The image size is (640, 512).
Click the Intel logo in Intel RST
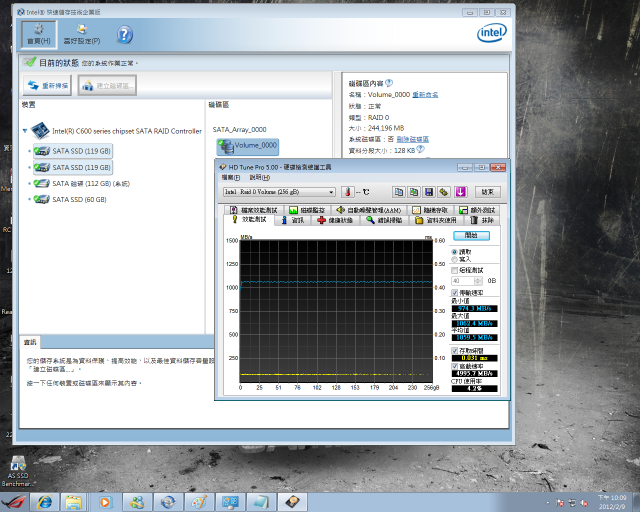pos(491,33)
